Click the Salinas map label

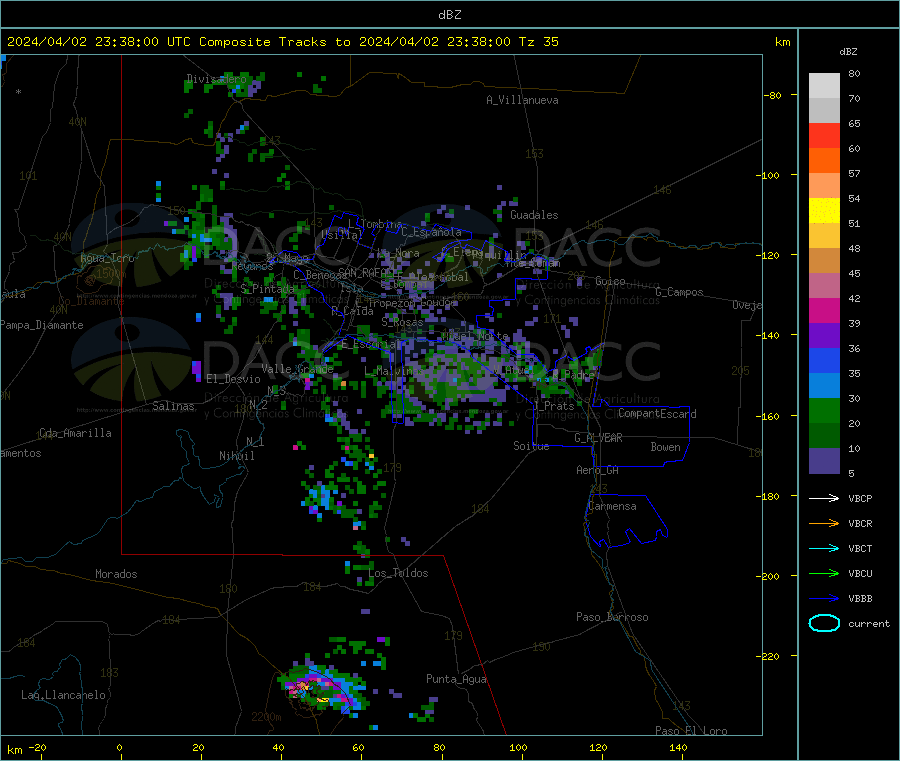173,406
